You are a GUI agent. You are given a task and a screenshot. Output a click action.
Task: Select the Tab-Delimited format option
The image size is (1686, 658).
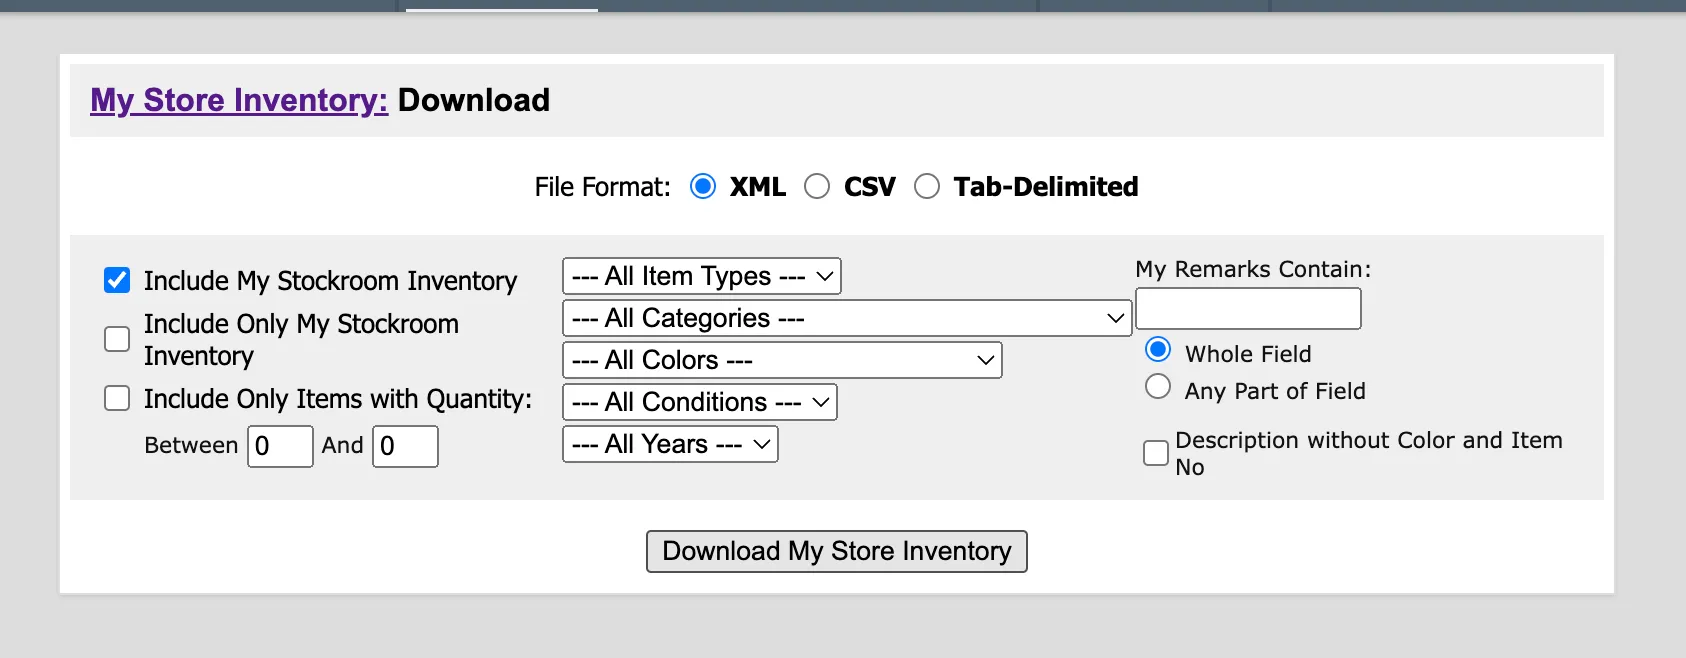[x=927, y=187]
